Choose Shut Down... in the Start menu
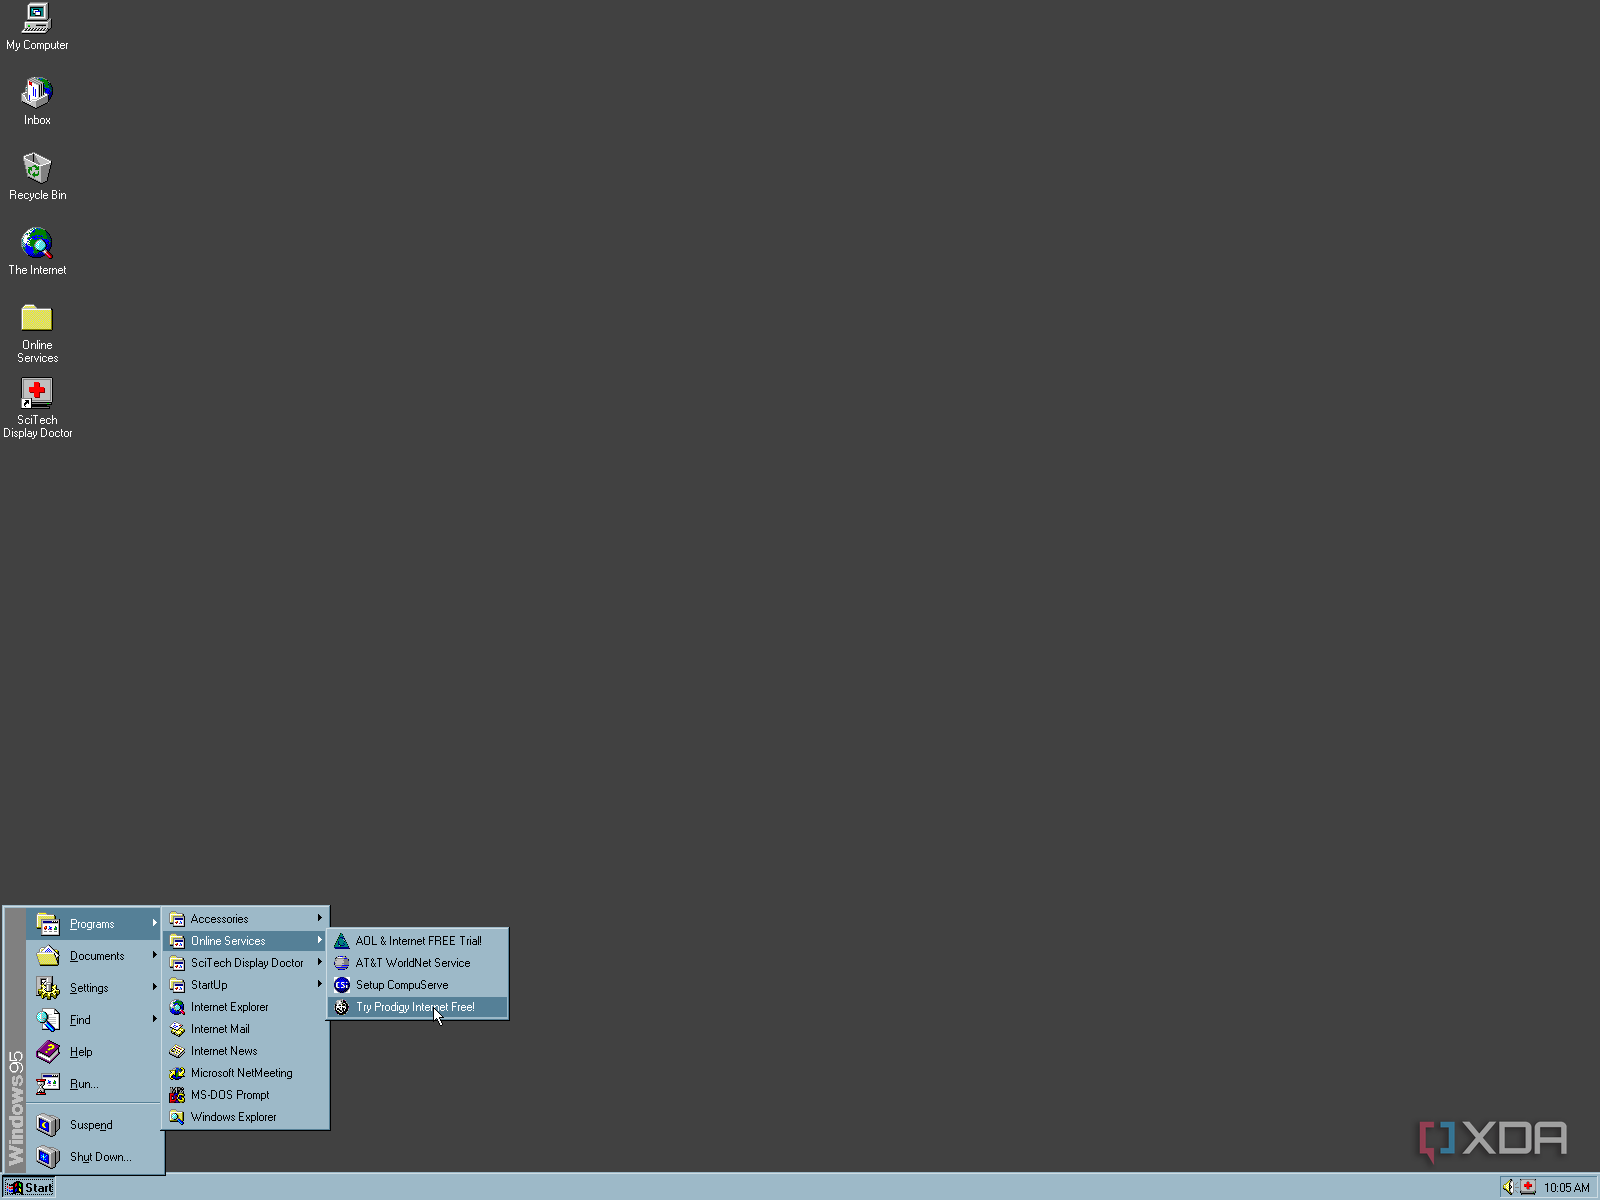 click(94, 1157)
